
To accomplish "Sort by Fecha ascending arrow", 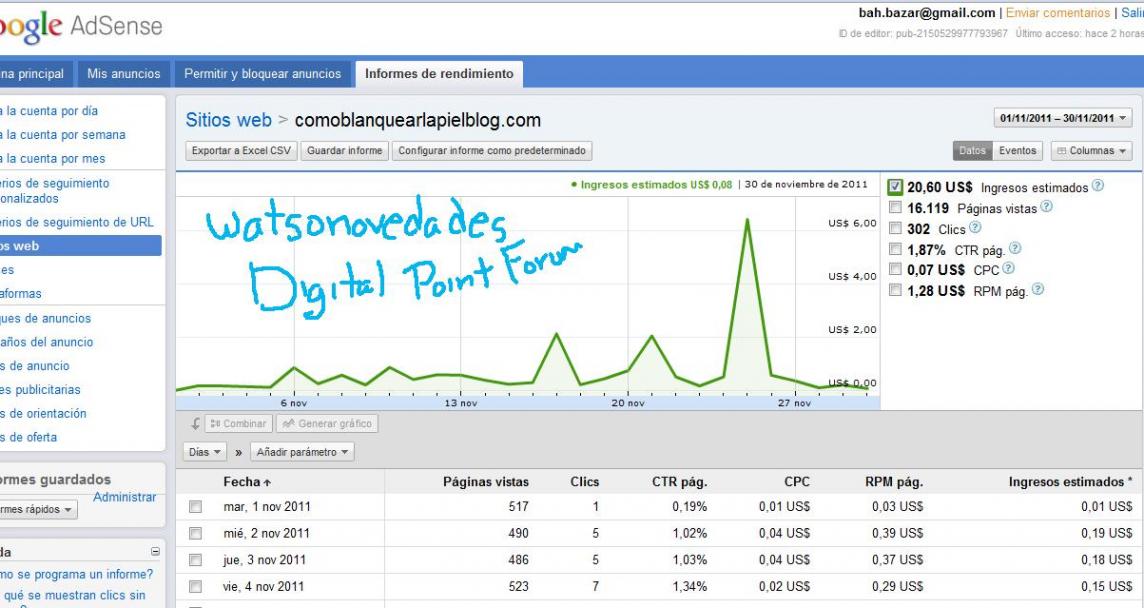I will point(267,482).
